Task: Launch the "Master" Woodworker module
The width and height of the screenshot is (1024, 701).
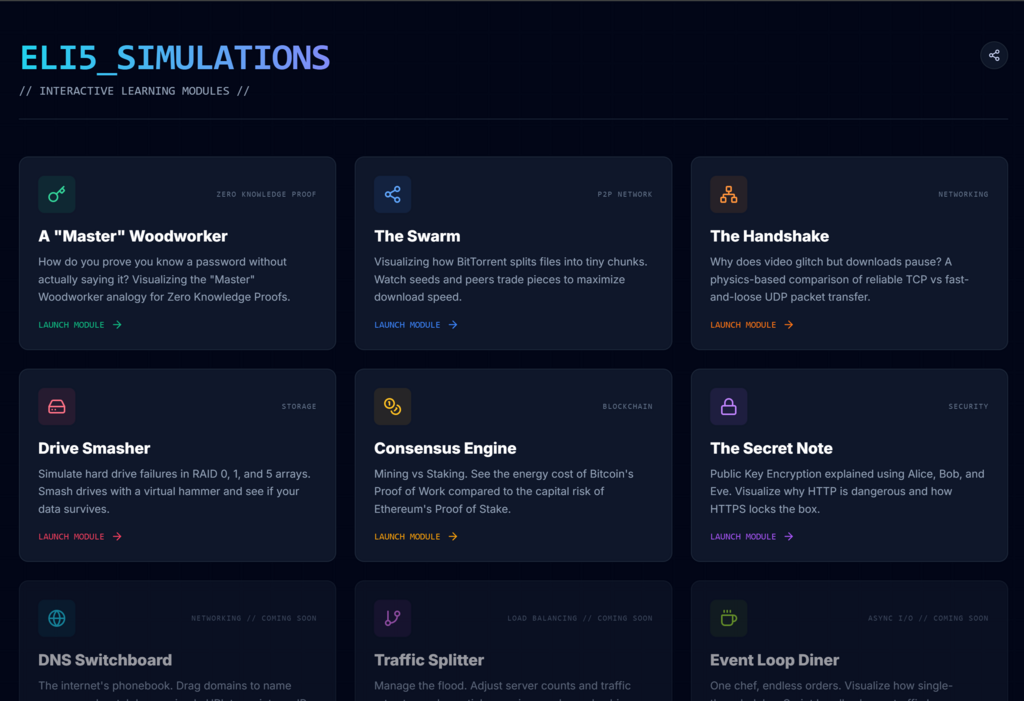Action: click(80, 325)
